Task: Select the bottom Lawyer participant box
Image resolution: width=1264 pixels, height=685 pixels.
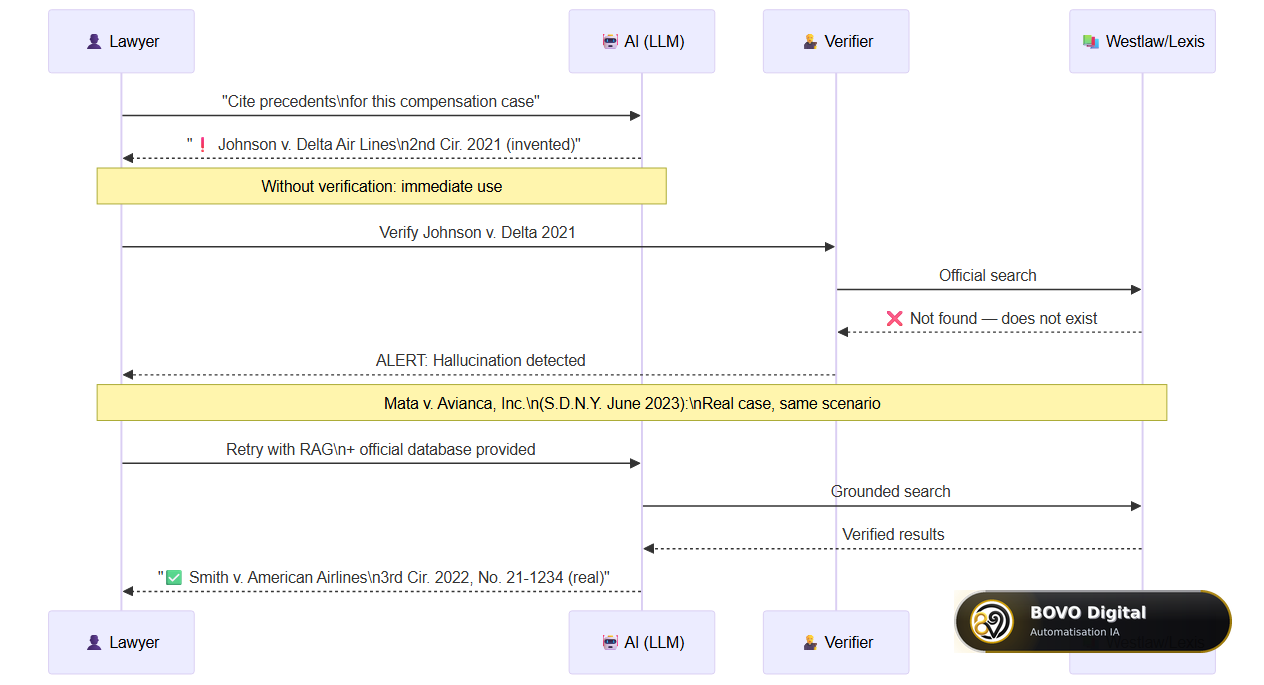Action: point(122,643)
